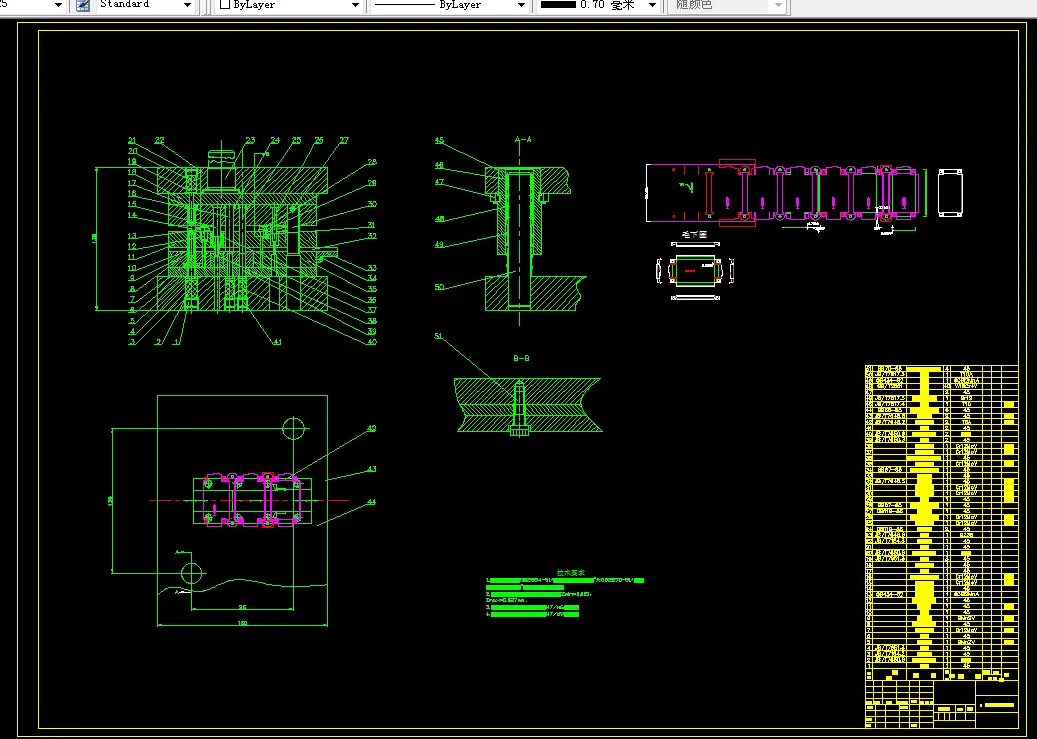Select part balloon number 21
1037x739 pixels.
tap(132, 140)
